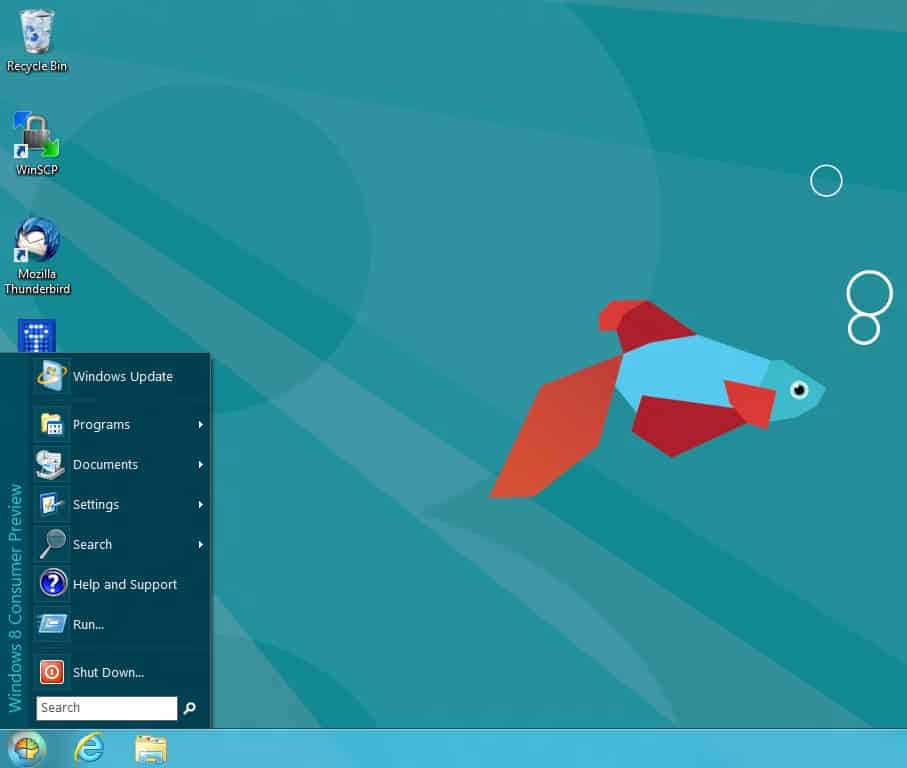This screenshot has width=907, height=768.
Task: Select the blue T icon above Start menu
Action: point(36,335)
